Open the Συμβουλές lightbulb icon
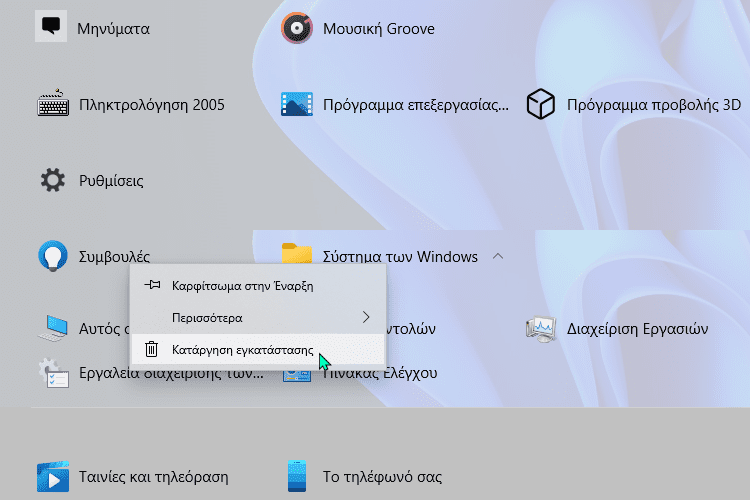Viewport: 750px width, 500px height. [53, 256]
